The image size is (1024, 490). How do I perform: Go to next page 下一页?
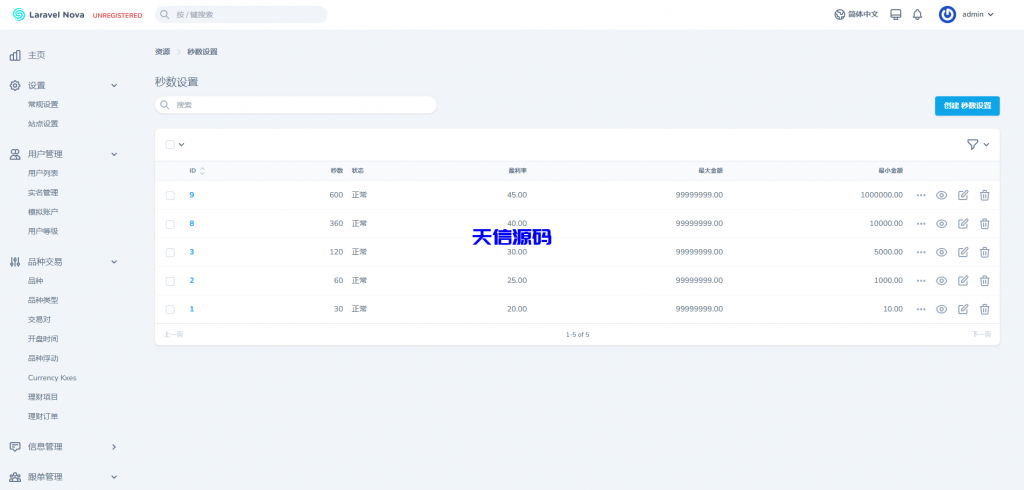click(982, 335)
